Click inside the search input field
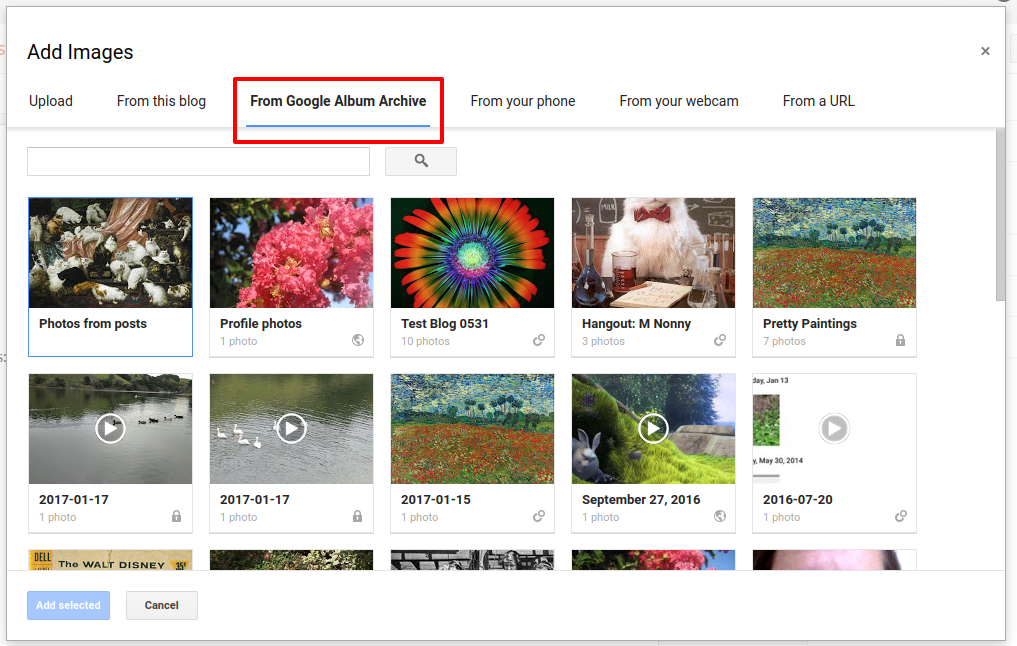The image size is (1017, 646). (x=198, y=161)
